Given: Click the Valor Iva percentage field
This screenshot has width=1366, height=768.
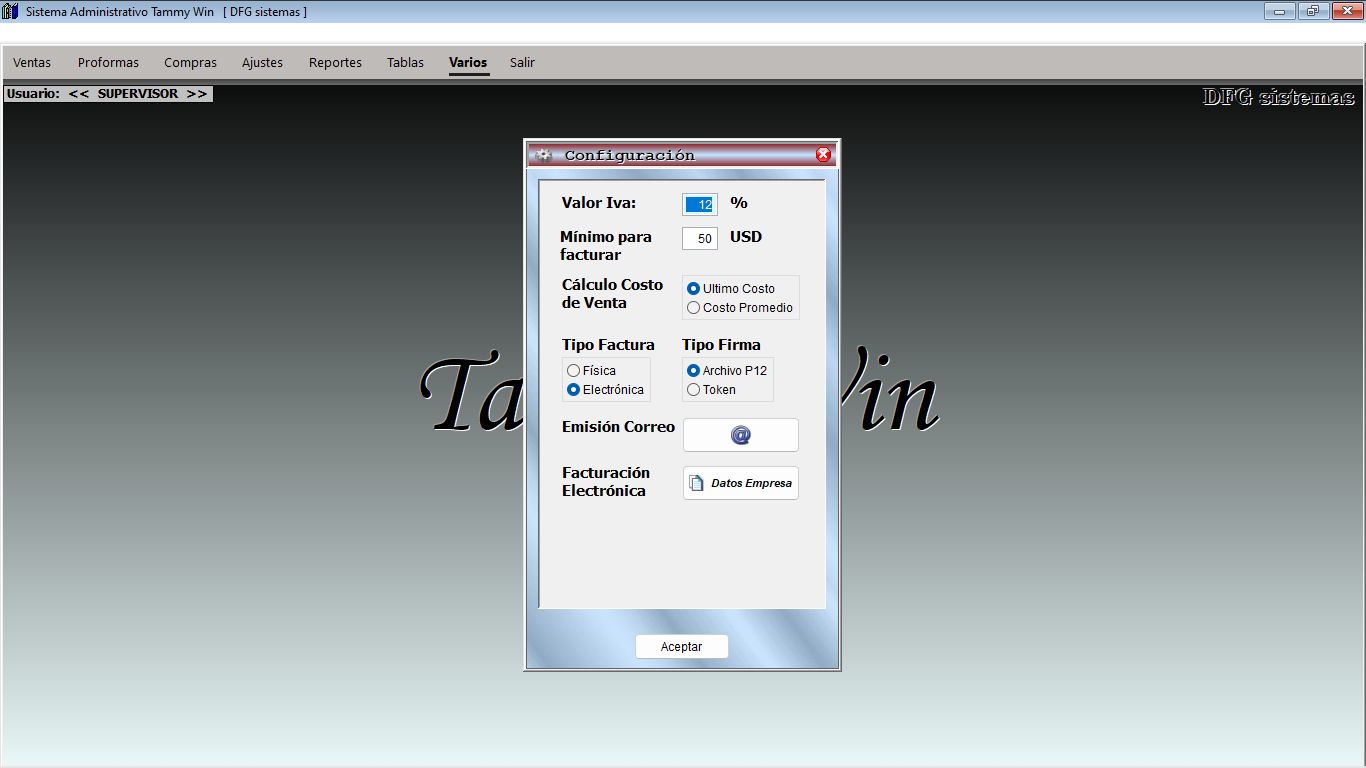Looking at the screenshot, I should pyautogui.click(x=700, y=204).
